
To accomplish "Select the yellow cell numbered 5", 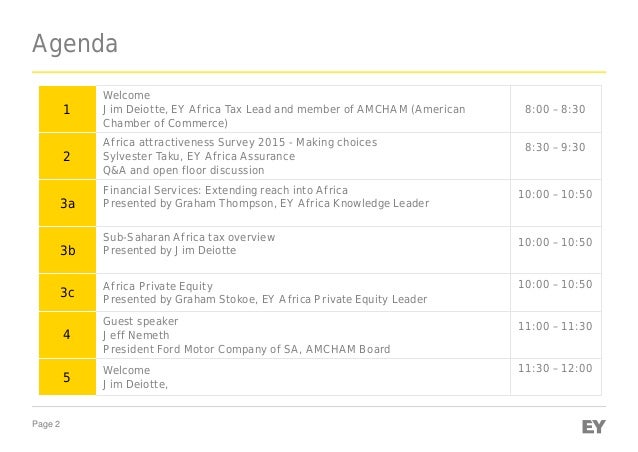I will coord(67,377).
